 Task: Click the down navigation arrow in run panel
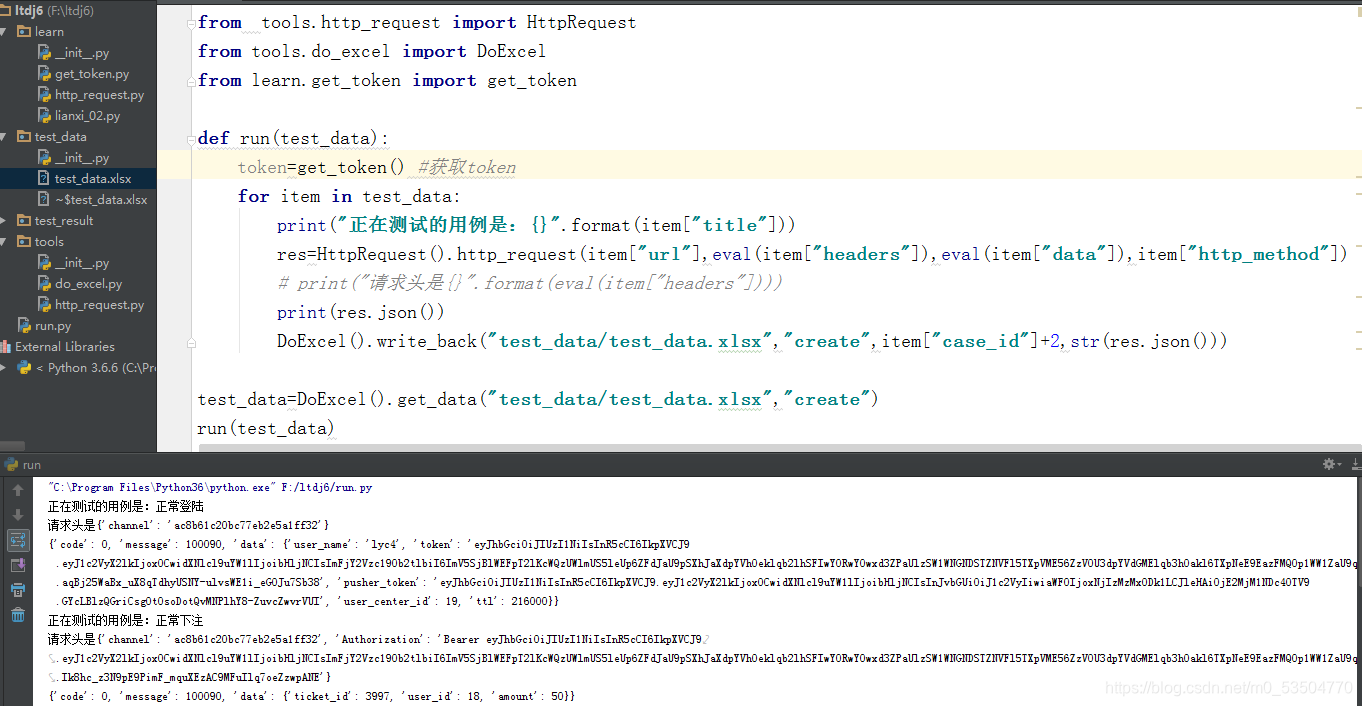(x=17, y=515)
